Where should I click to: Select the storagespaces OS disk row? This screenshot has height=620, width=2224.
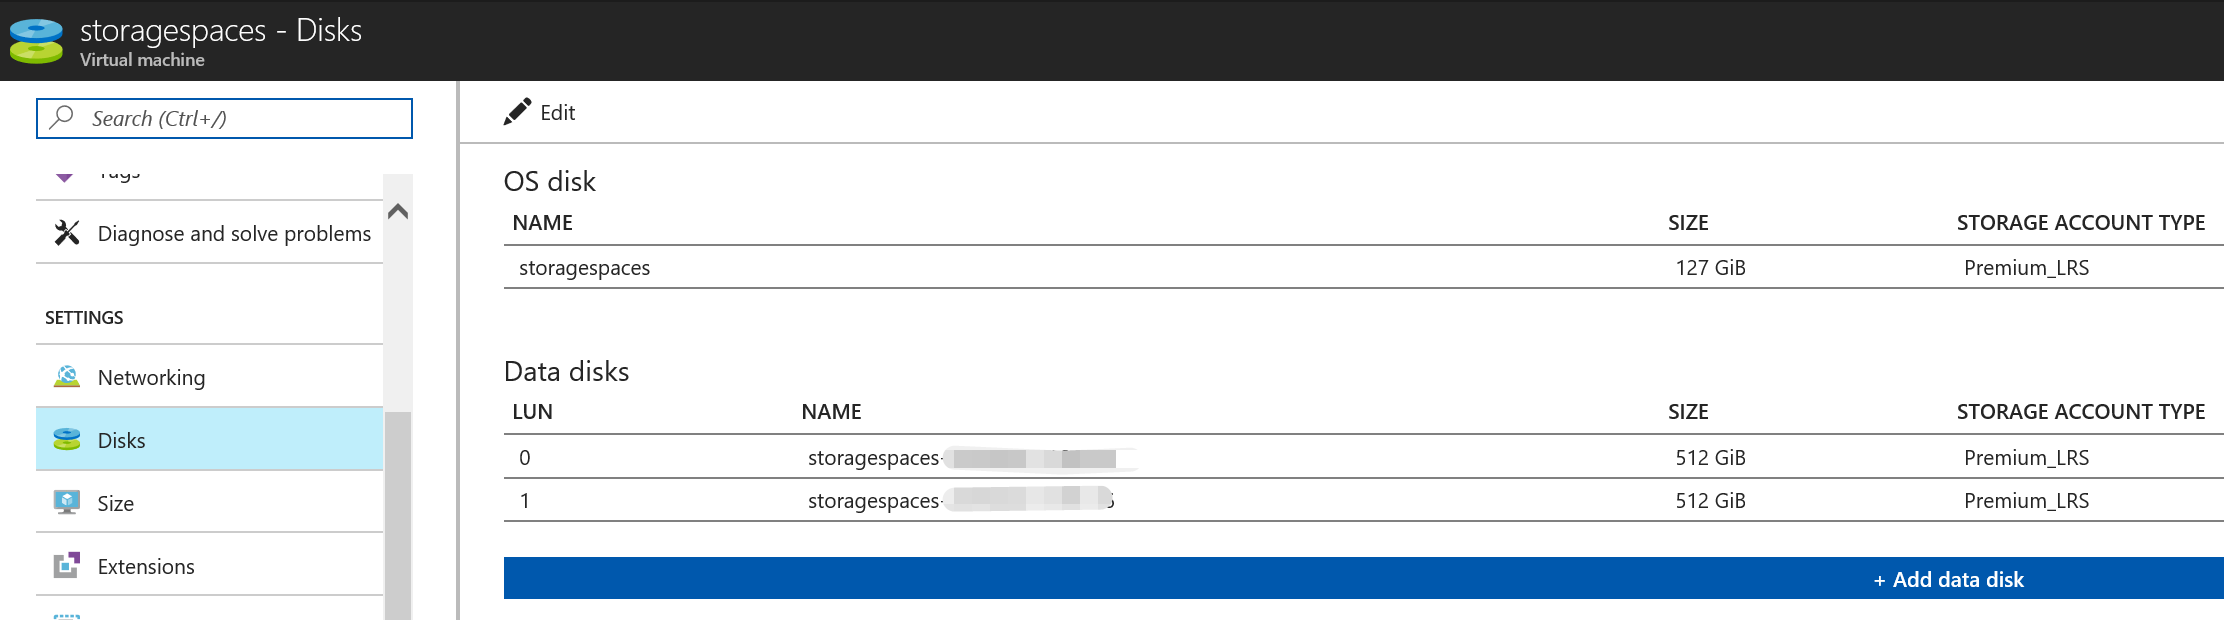click(584, 268)
